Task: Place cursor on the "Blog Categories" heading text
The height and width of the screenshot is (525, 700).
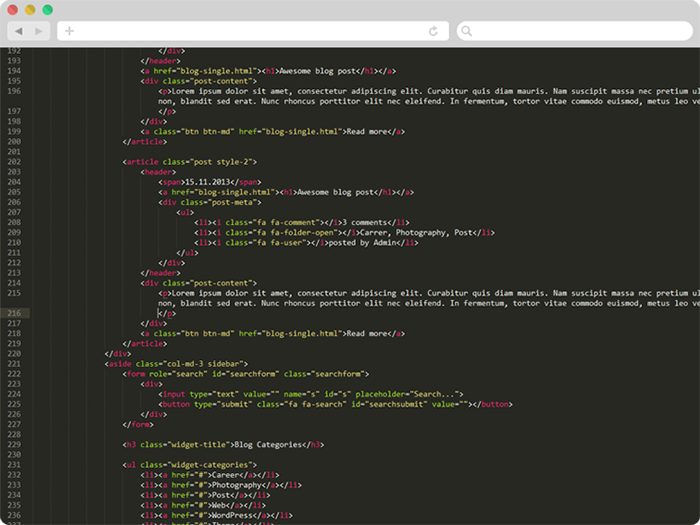Action: 269,444
